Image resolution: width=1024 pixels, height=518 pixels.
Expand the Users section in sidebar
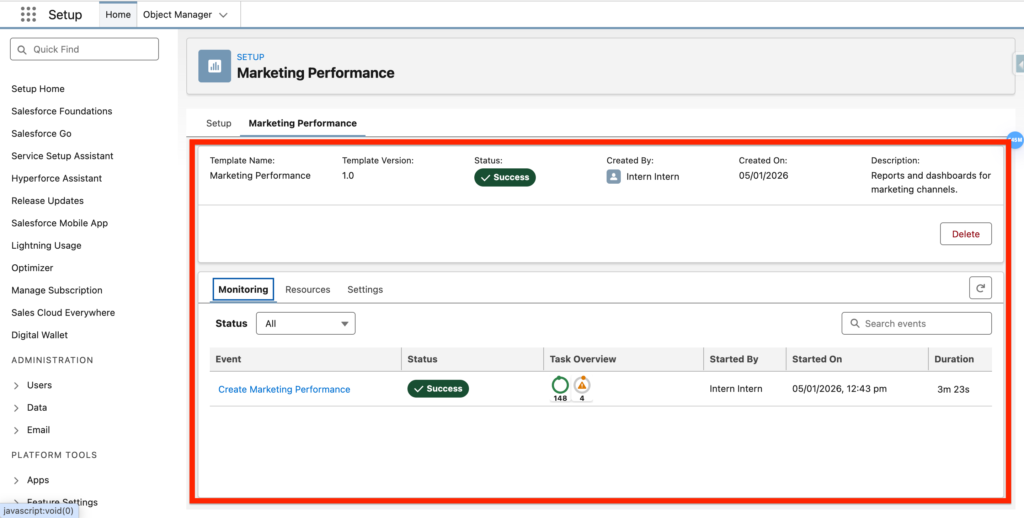(16, 385)
